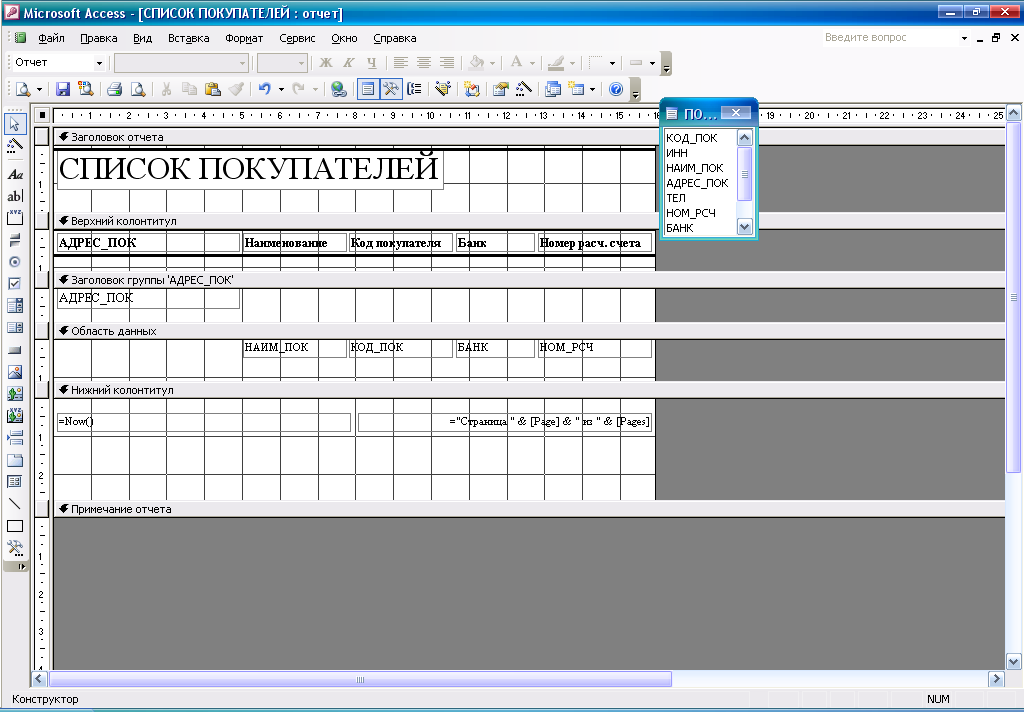Toggle the Field List button
Screen dimensions: 1024x712
(368, 89)
